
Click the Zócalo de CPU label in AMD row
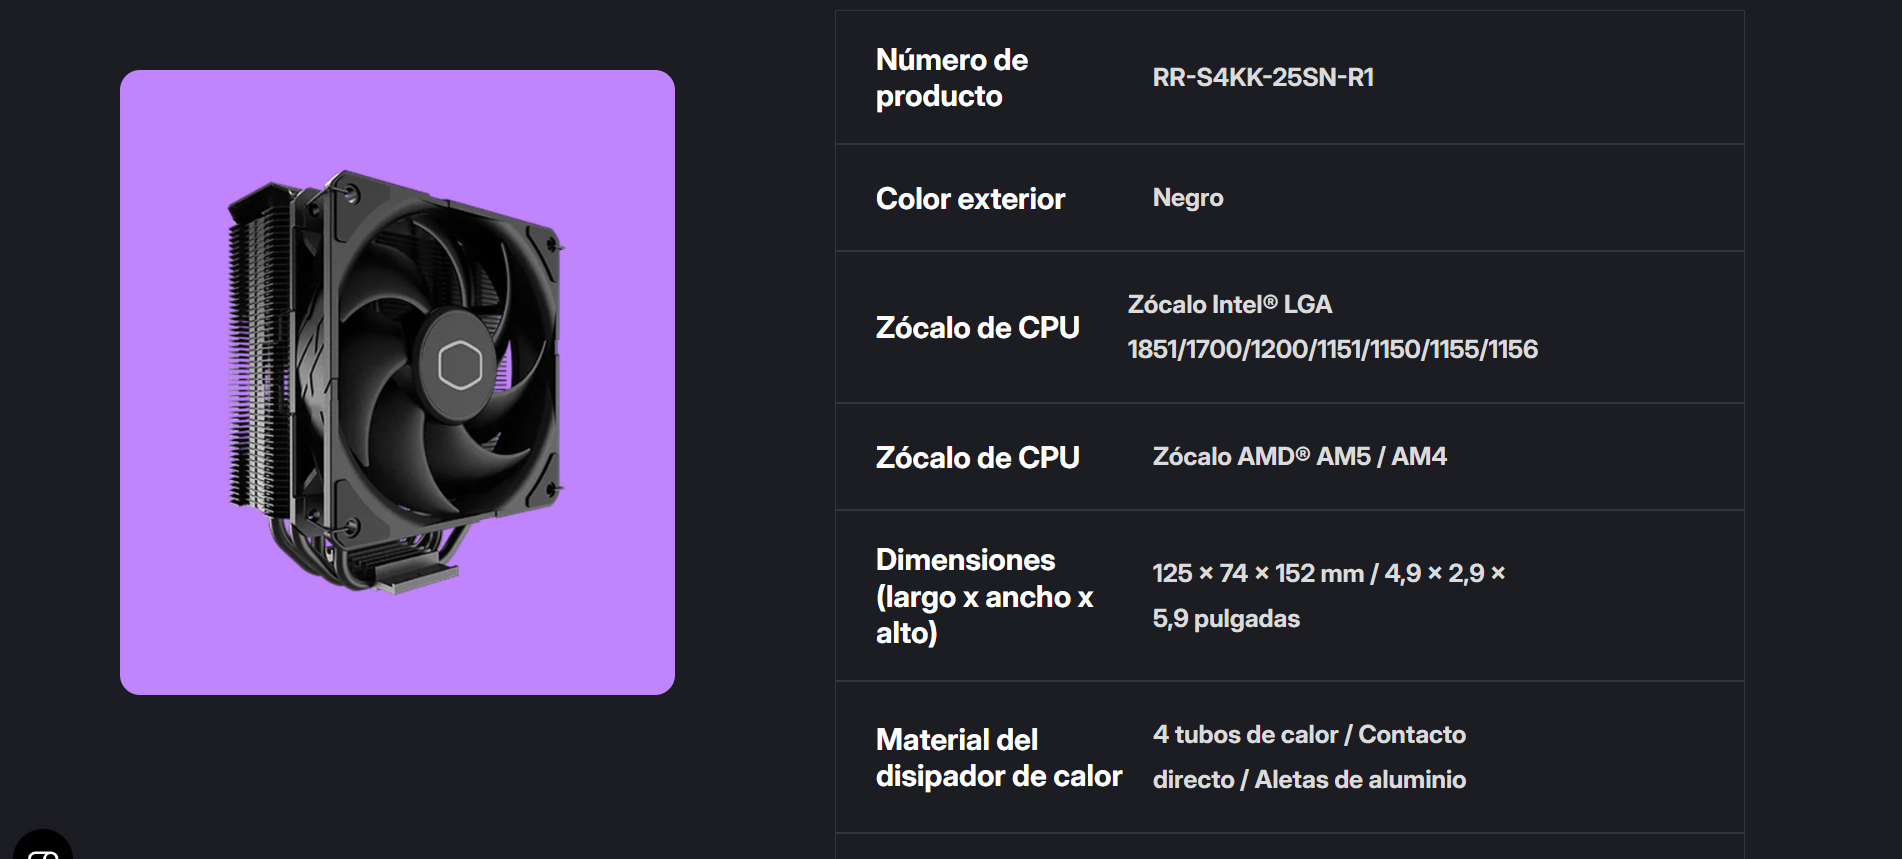(x=977, y=458)
